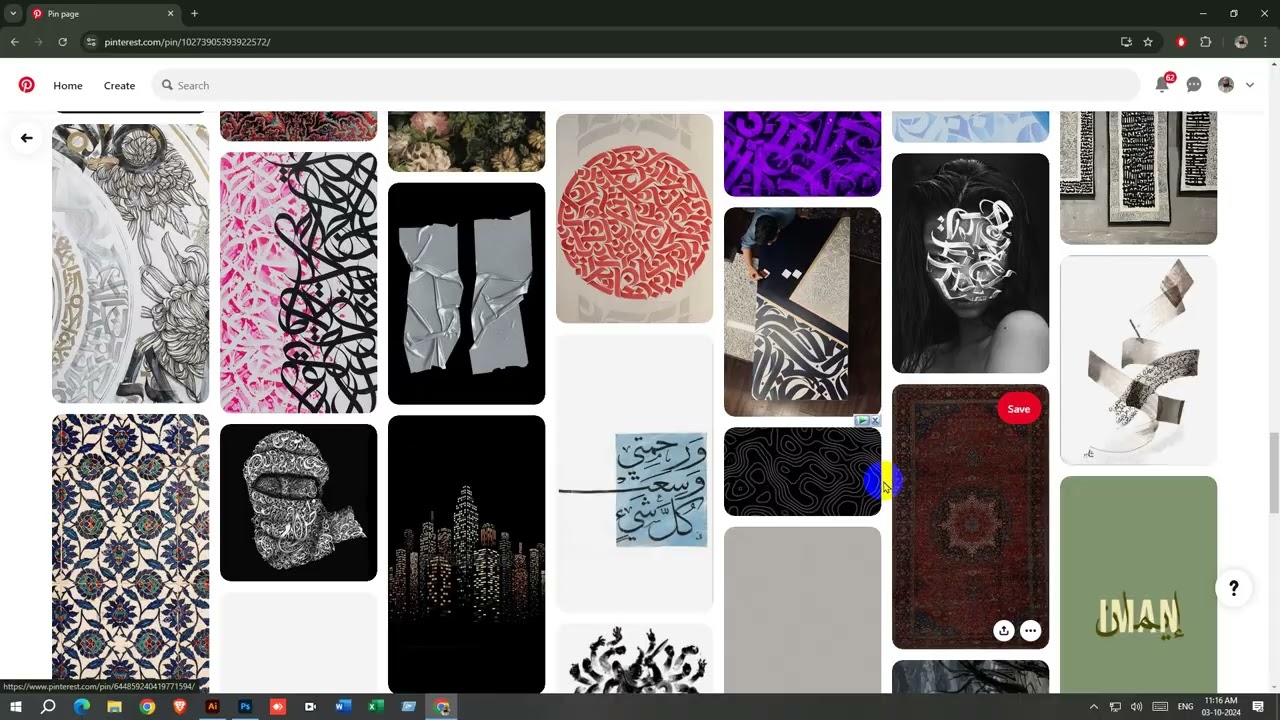Close the Pin page tab
The height and width of the screenshot is (720, 1280).
[170, 14]
